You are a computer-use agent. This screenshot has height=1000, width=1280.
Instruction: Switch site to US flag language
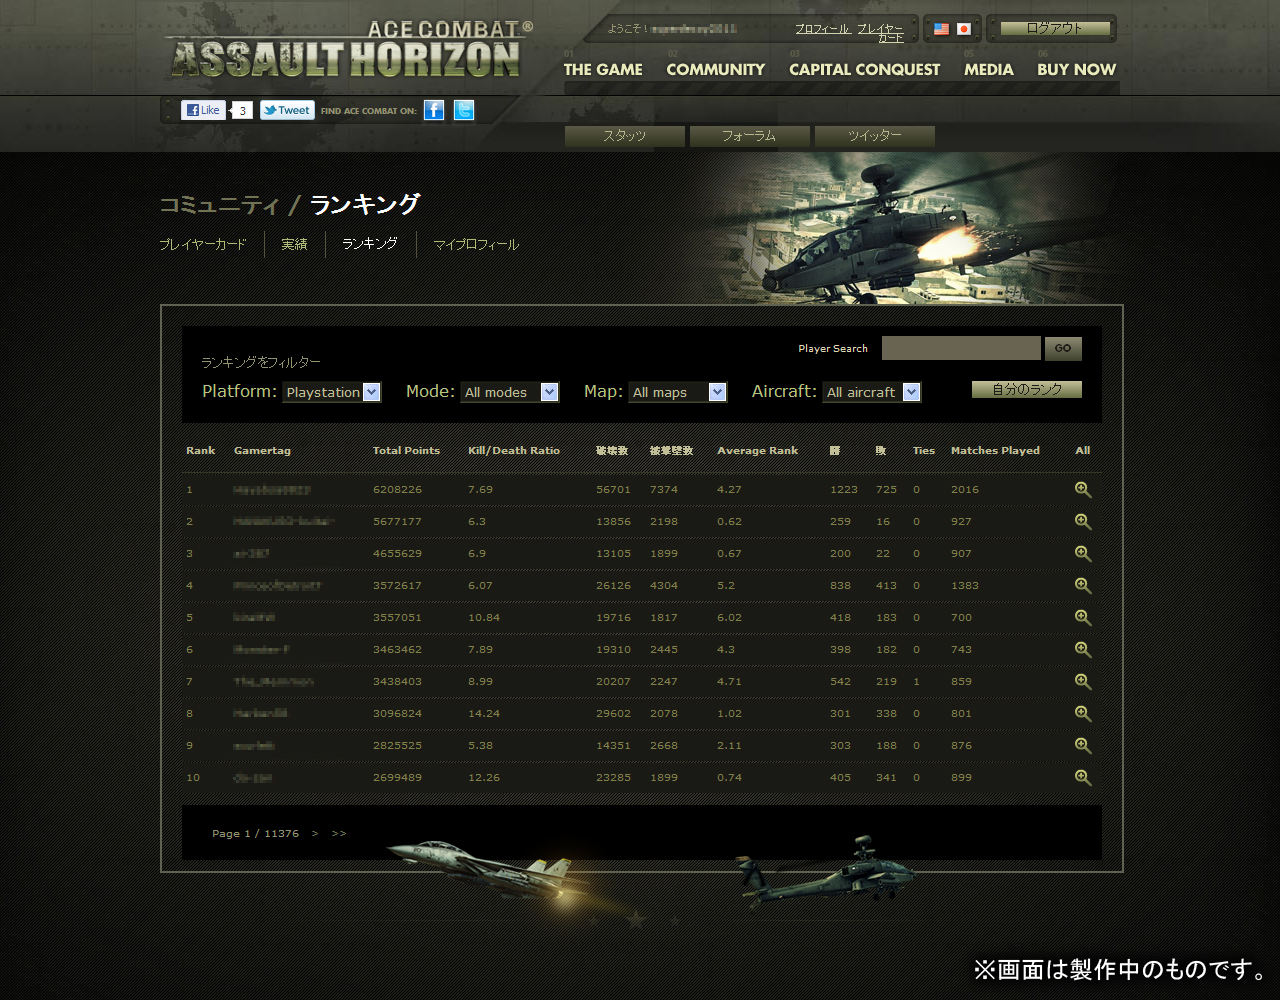click(941, 29)
